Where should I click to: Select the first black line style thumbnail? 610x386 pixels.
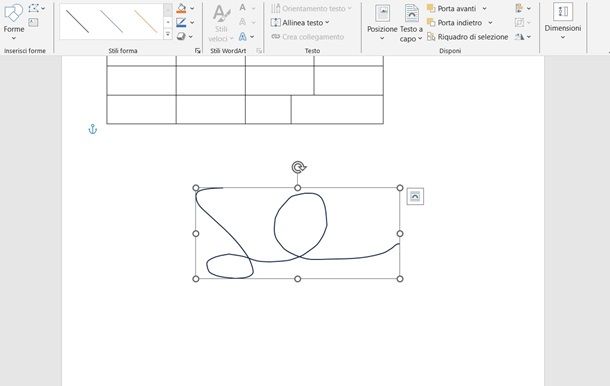tap(77, 21)
